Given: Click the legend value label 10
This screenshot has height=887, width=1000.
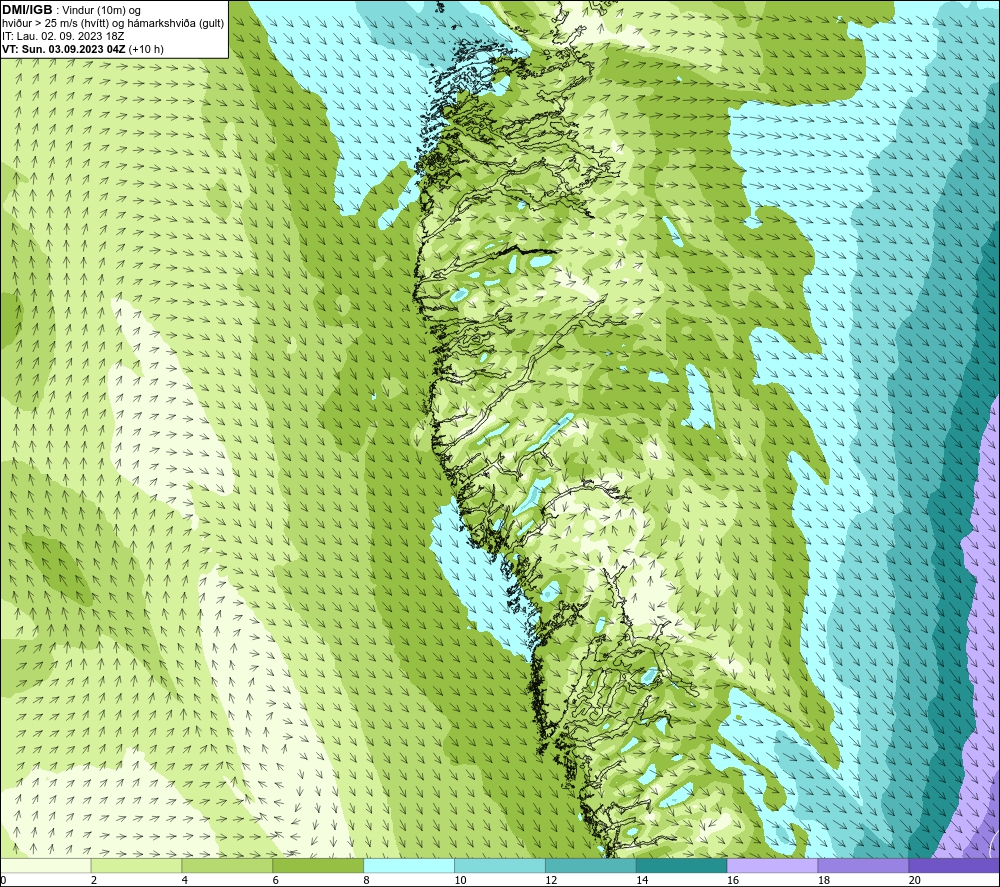Looking at the screenshot, I should pyautogui.click(x=460, y=881).
